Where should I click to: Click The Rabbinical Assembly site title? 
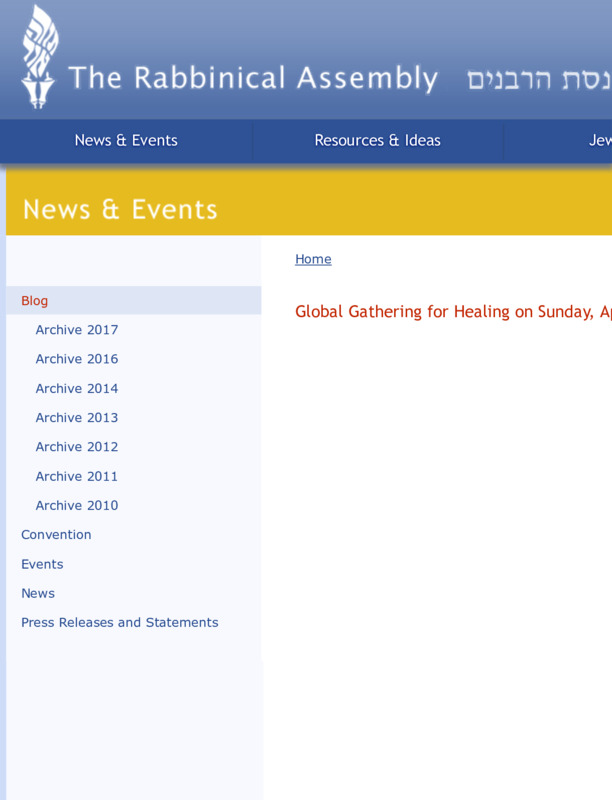[x=253, y=78]
